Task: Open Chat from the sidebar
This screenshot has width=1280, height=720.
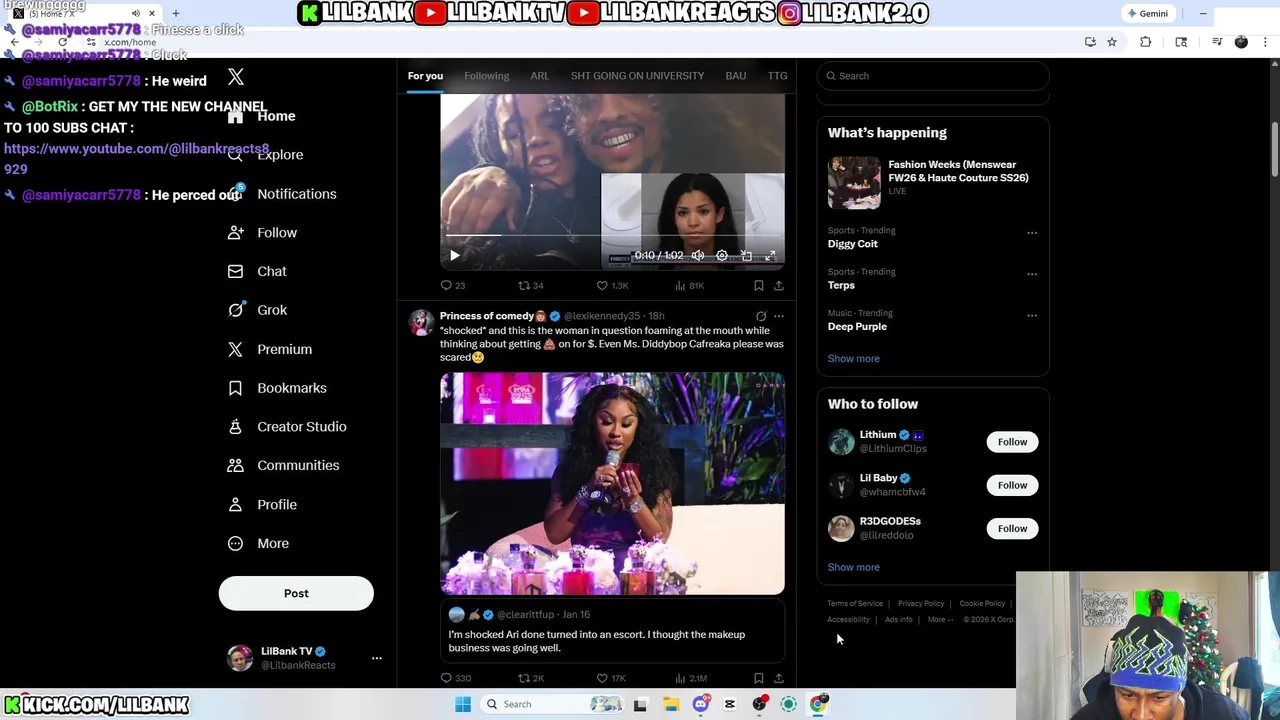Action: pyautogui.click(x=257, y=271)
